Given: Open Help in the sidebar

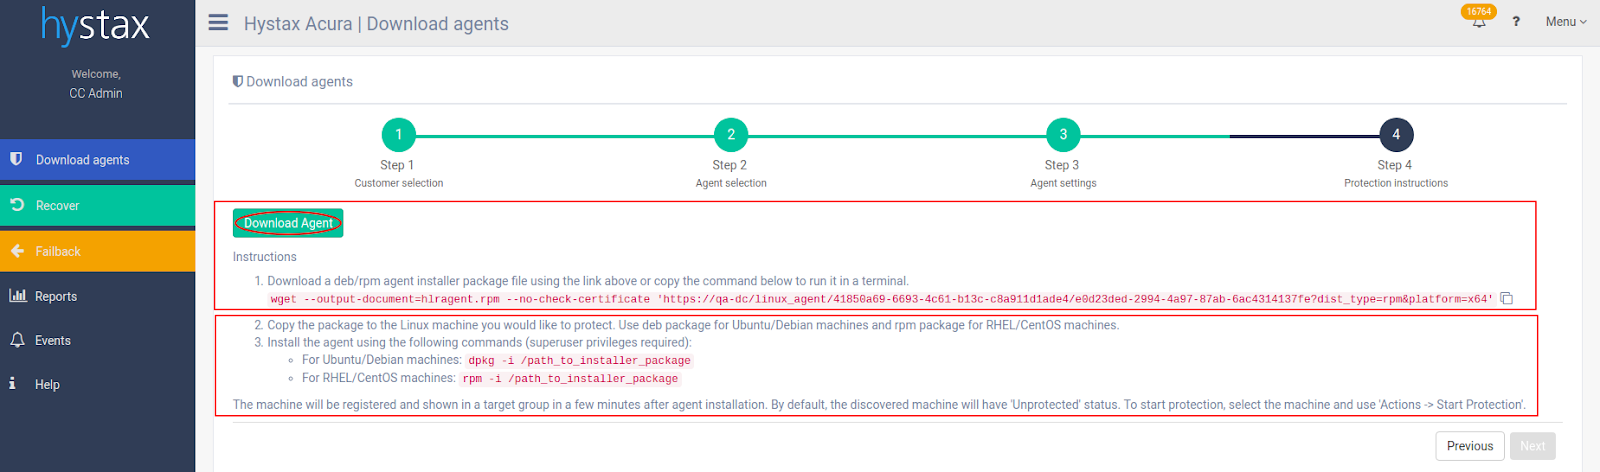Looking at the screenshot, I should (x=98, y=384).
